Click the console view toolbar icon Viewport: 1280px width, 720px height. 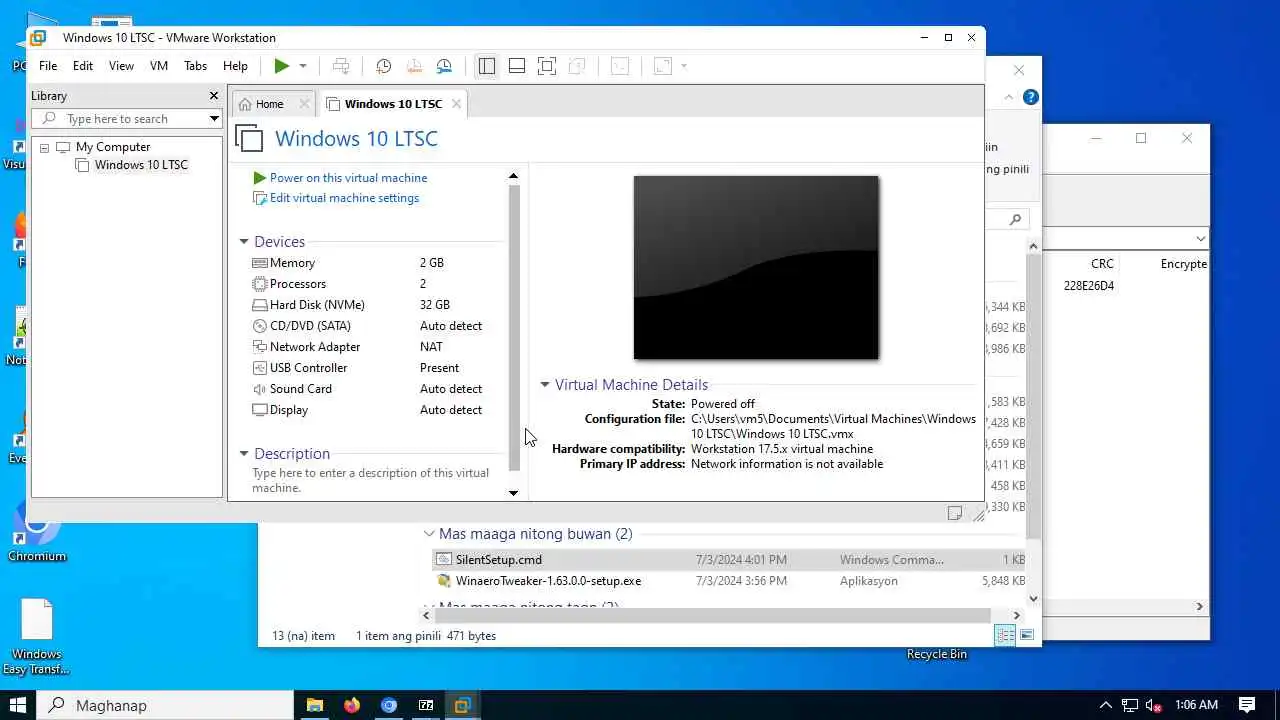point(620,66)
